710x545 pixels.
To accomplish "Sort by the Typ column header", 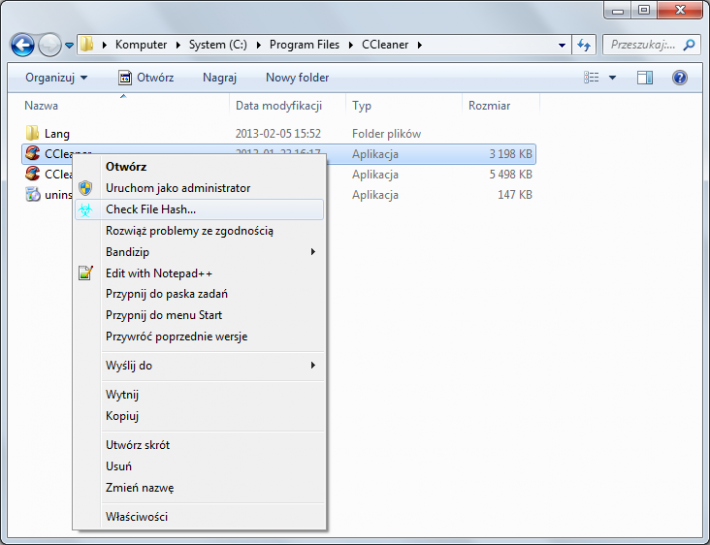I will (x=362, y=106).
